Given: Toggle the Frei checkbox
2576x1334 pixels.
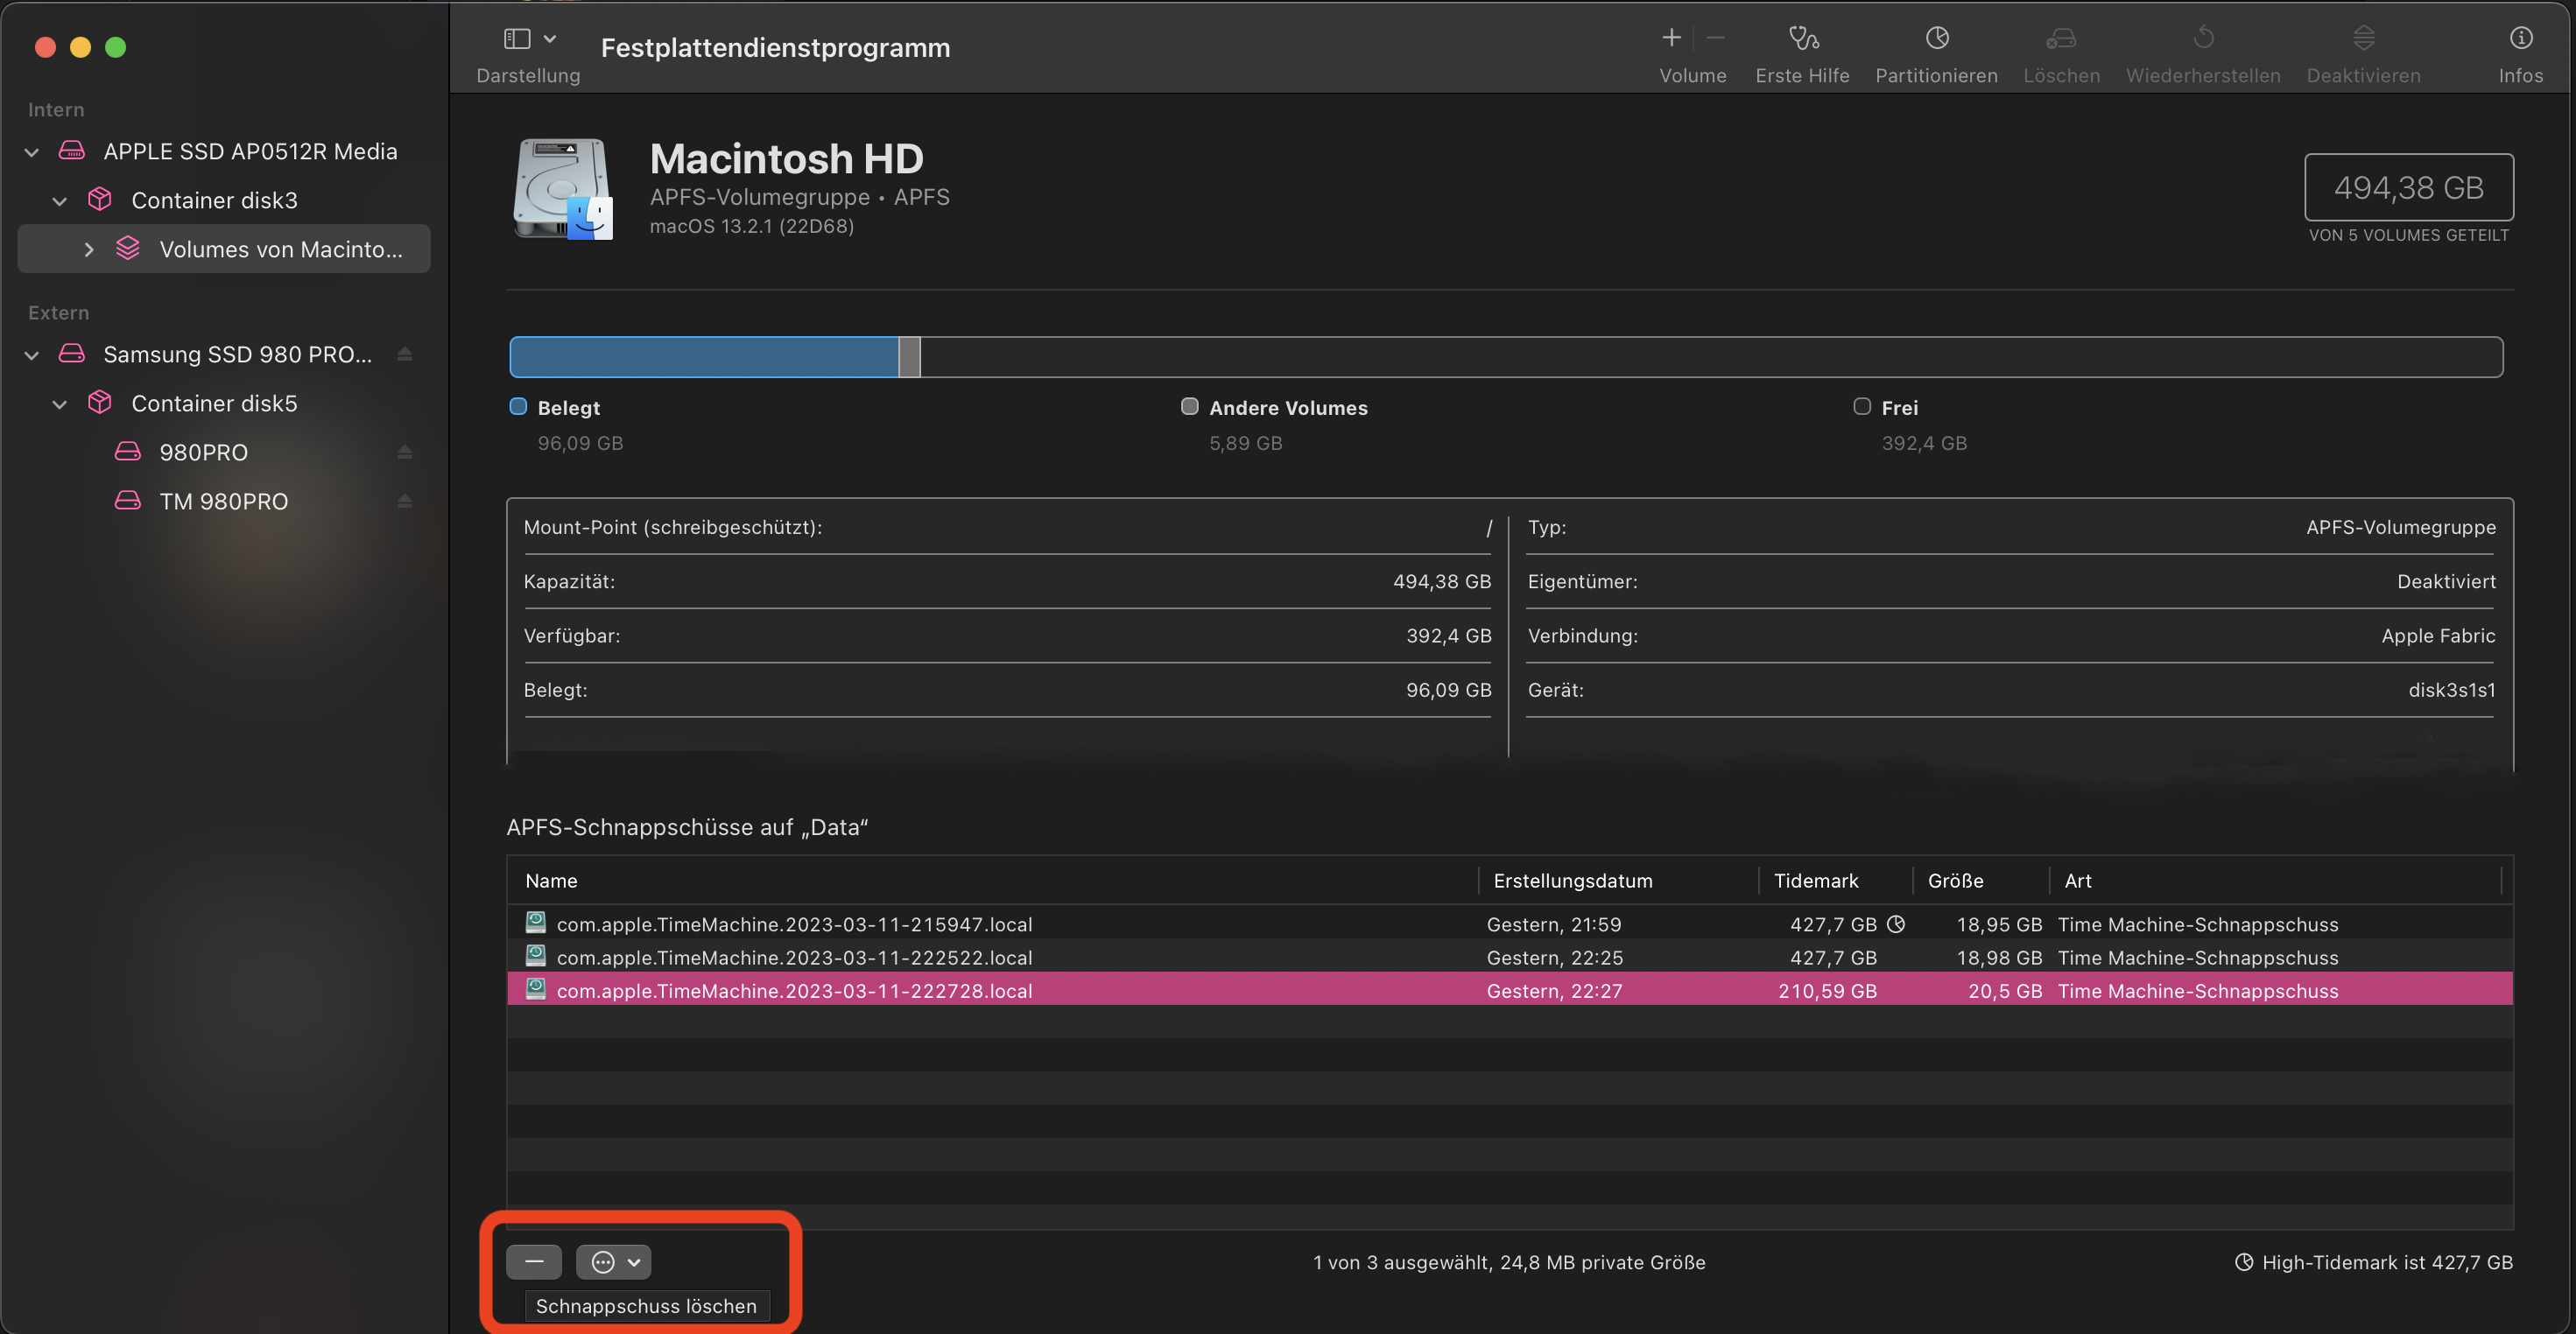Looking at the screenshot, I should (x=1861, y=406).
